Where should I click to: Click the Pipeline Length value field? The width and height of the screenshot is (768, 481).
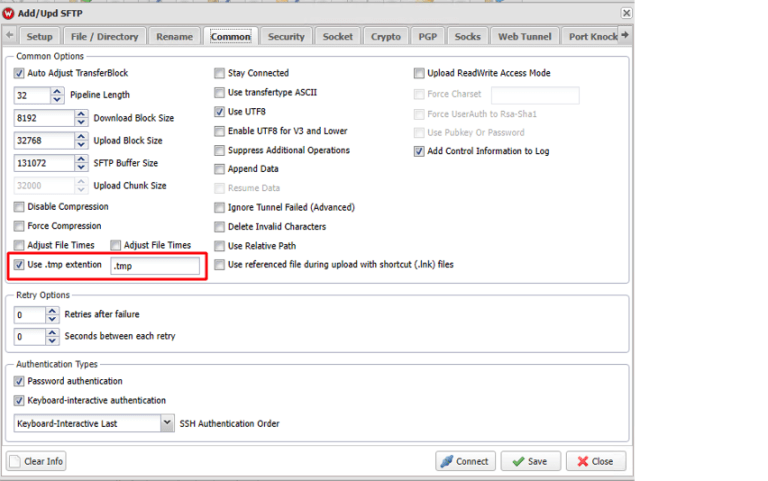click(32, 95)
